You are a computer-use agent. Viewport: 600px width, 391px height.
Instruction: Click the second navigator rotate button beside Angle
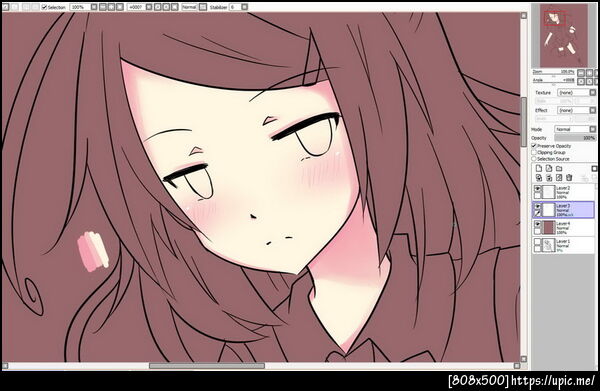click(x=589, y=81)
